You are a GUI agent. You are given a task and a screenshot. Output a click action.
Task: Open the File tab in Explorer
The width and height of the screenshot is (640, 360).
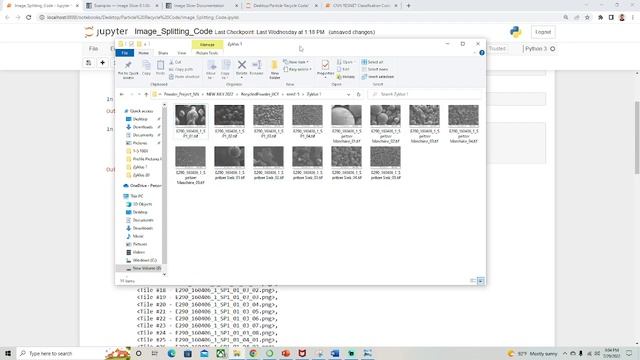click(124, 53)
